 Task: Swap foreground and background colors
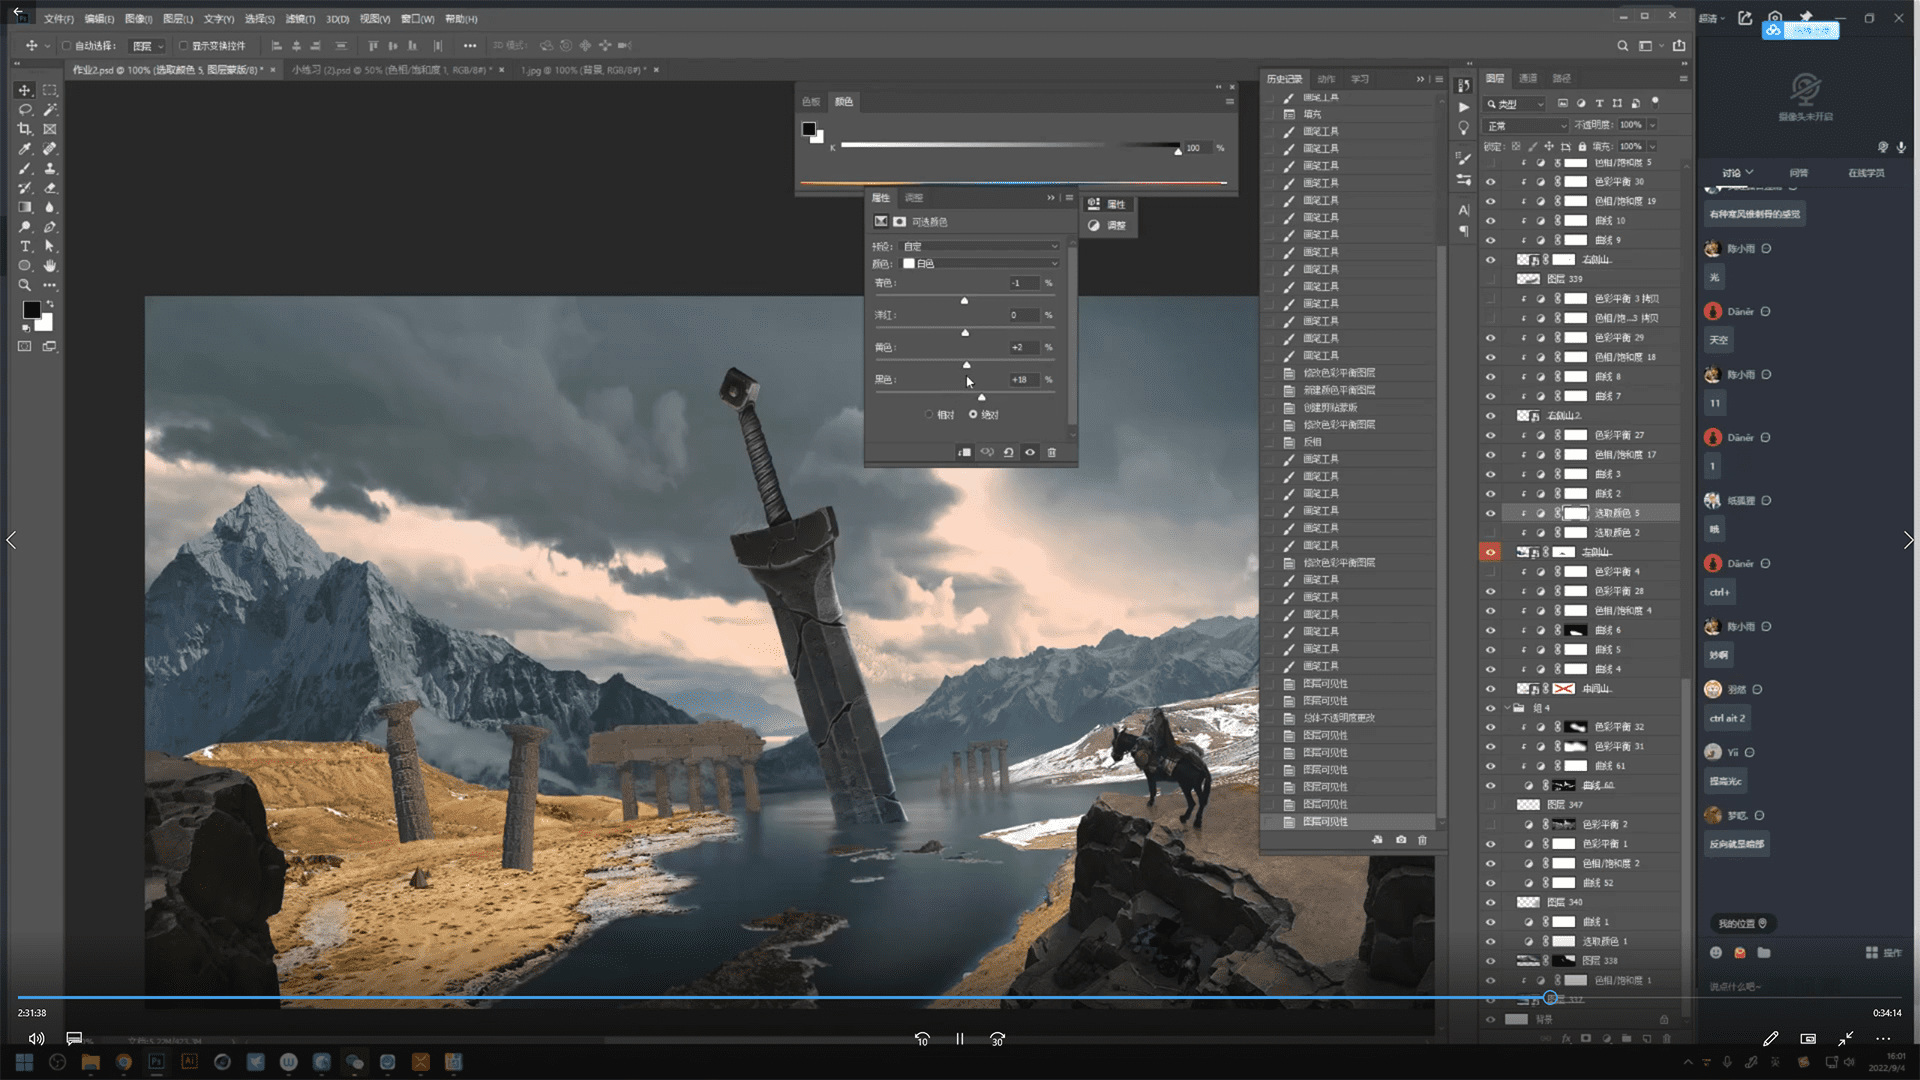[x=50, y=304]
